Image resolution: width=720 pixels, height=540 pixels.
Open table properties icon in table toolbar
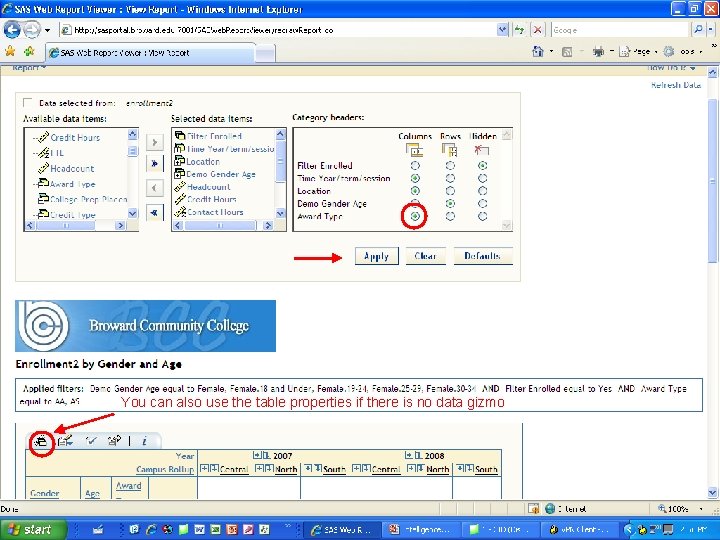pyautogui.click(x=41, y=441)
